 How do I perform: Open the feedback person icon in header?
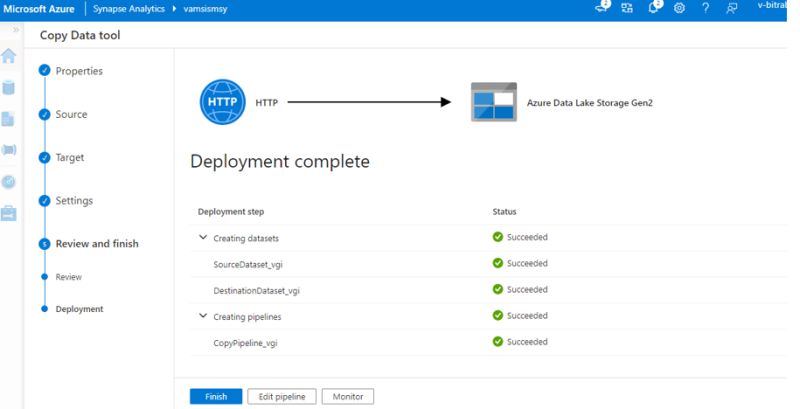coord(732,8)
